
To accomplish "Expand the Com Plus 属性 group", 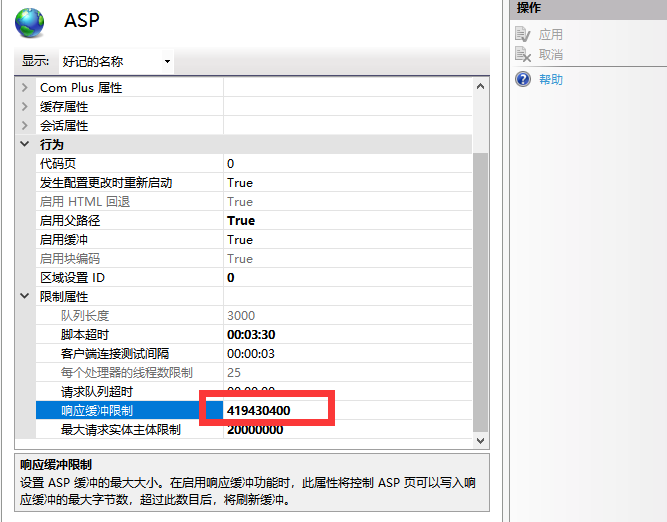I will click(x=25, y=88).
